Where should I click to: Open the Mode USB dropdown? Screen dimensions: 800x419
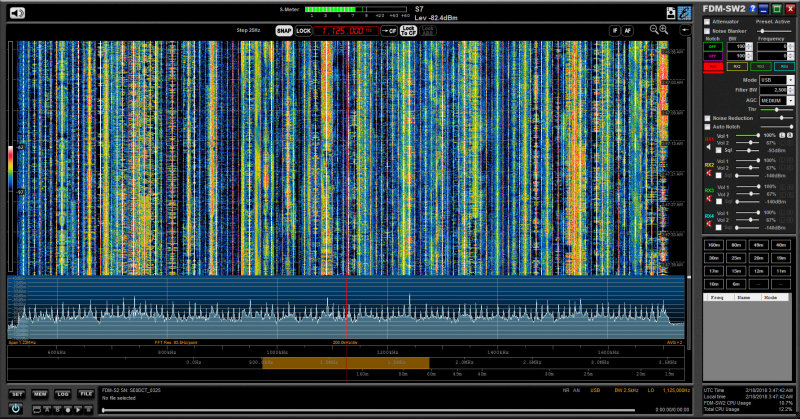[x=777, y=80]
